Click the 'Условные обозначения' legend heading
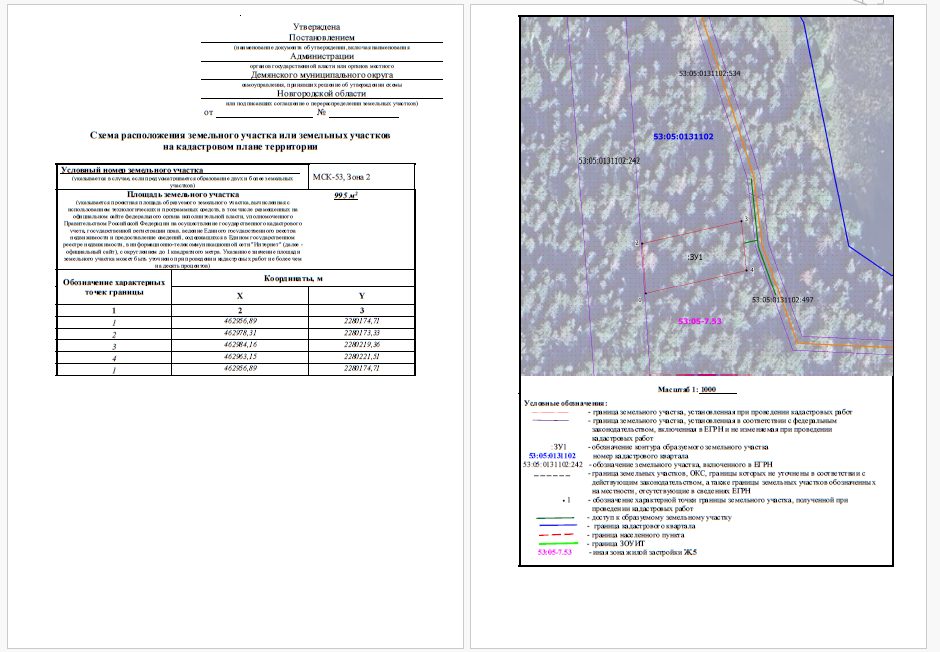Viewport: 940px width, 652px height. click(565, 403)
